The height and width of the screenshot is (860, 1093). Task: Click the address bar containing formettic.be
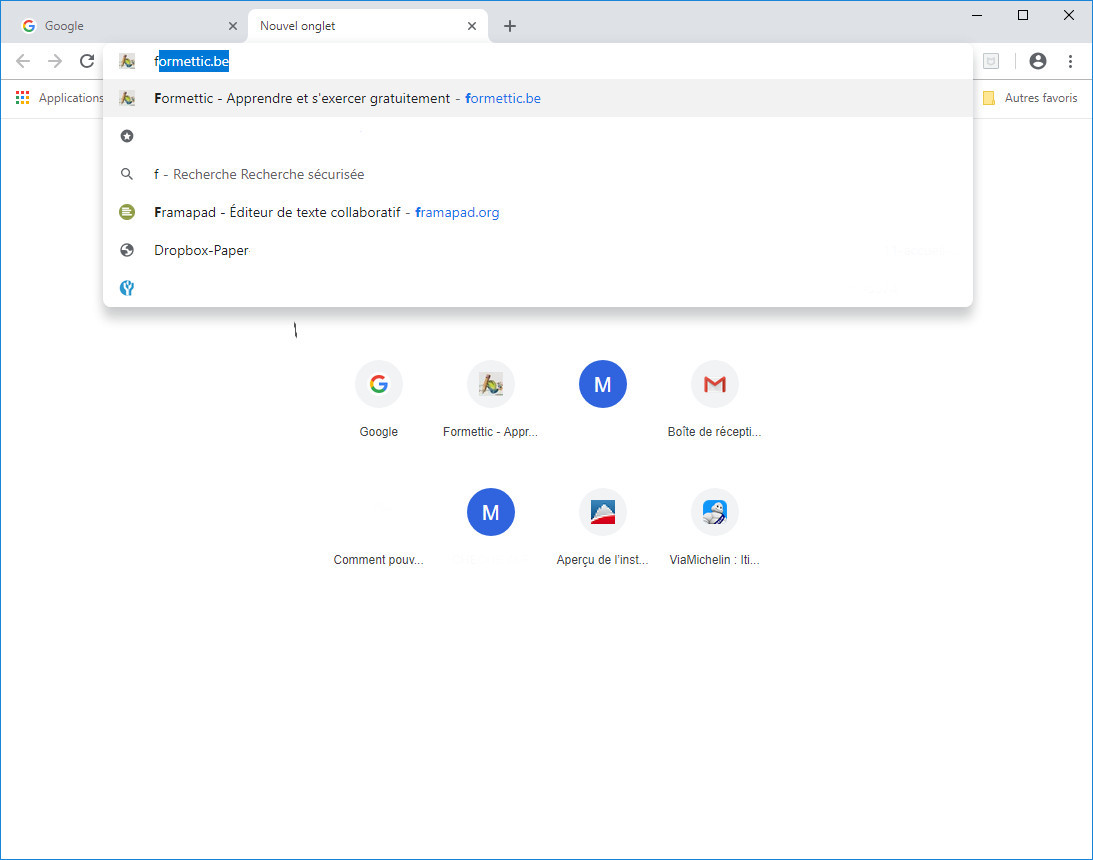(x=537, y=61)
